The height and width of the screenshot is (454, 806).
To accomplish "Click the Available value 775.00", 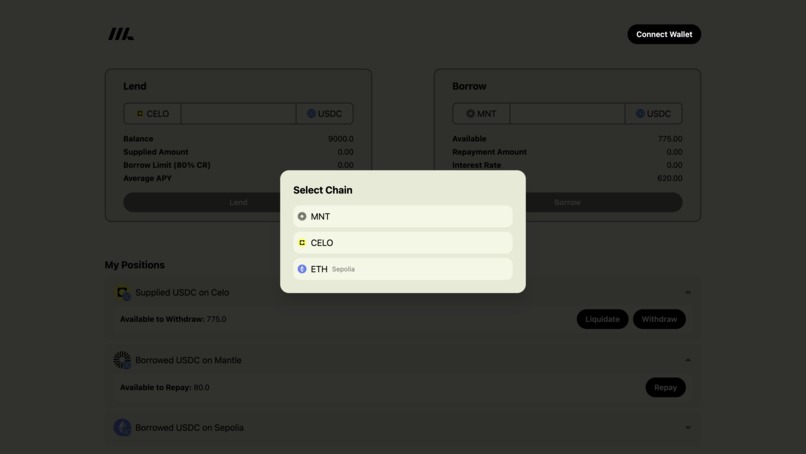I will [670, 139].
